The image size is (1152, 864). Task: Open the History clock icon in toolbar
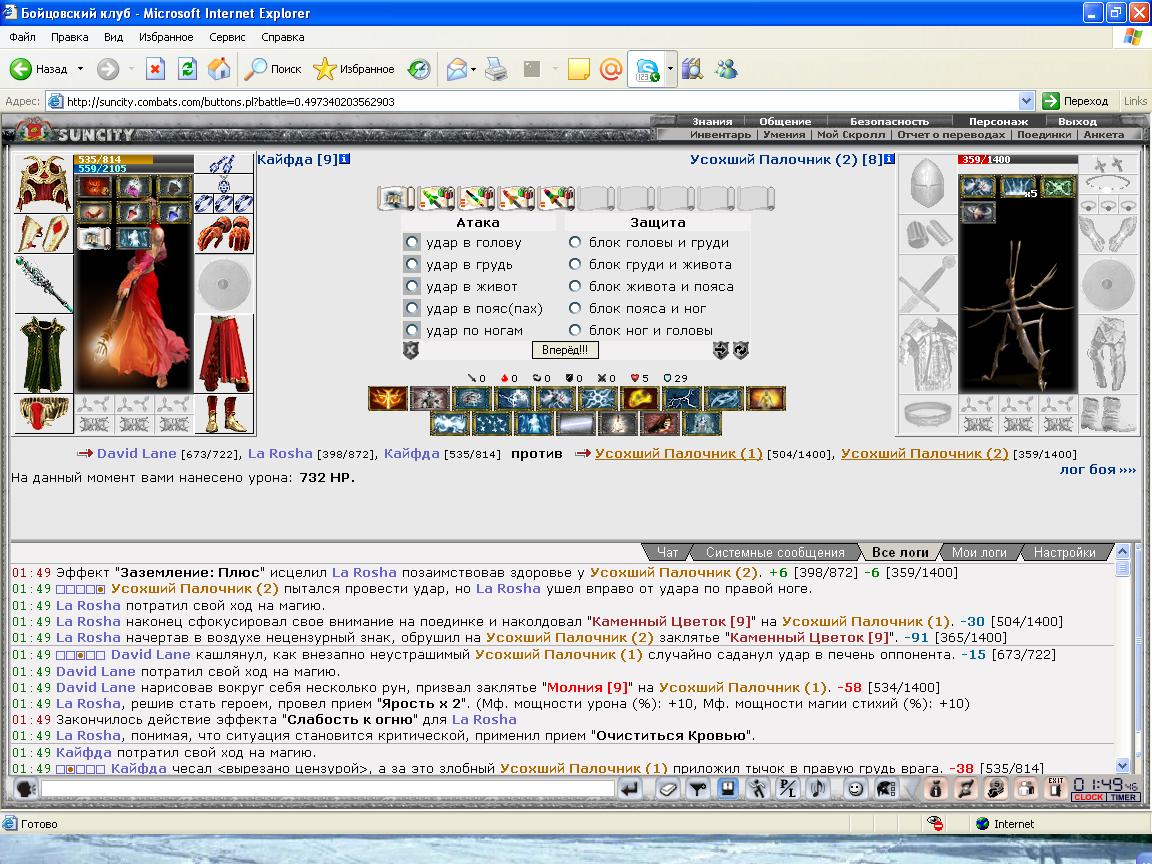pyautogui.click(x=419, y=69)
